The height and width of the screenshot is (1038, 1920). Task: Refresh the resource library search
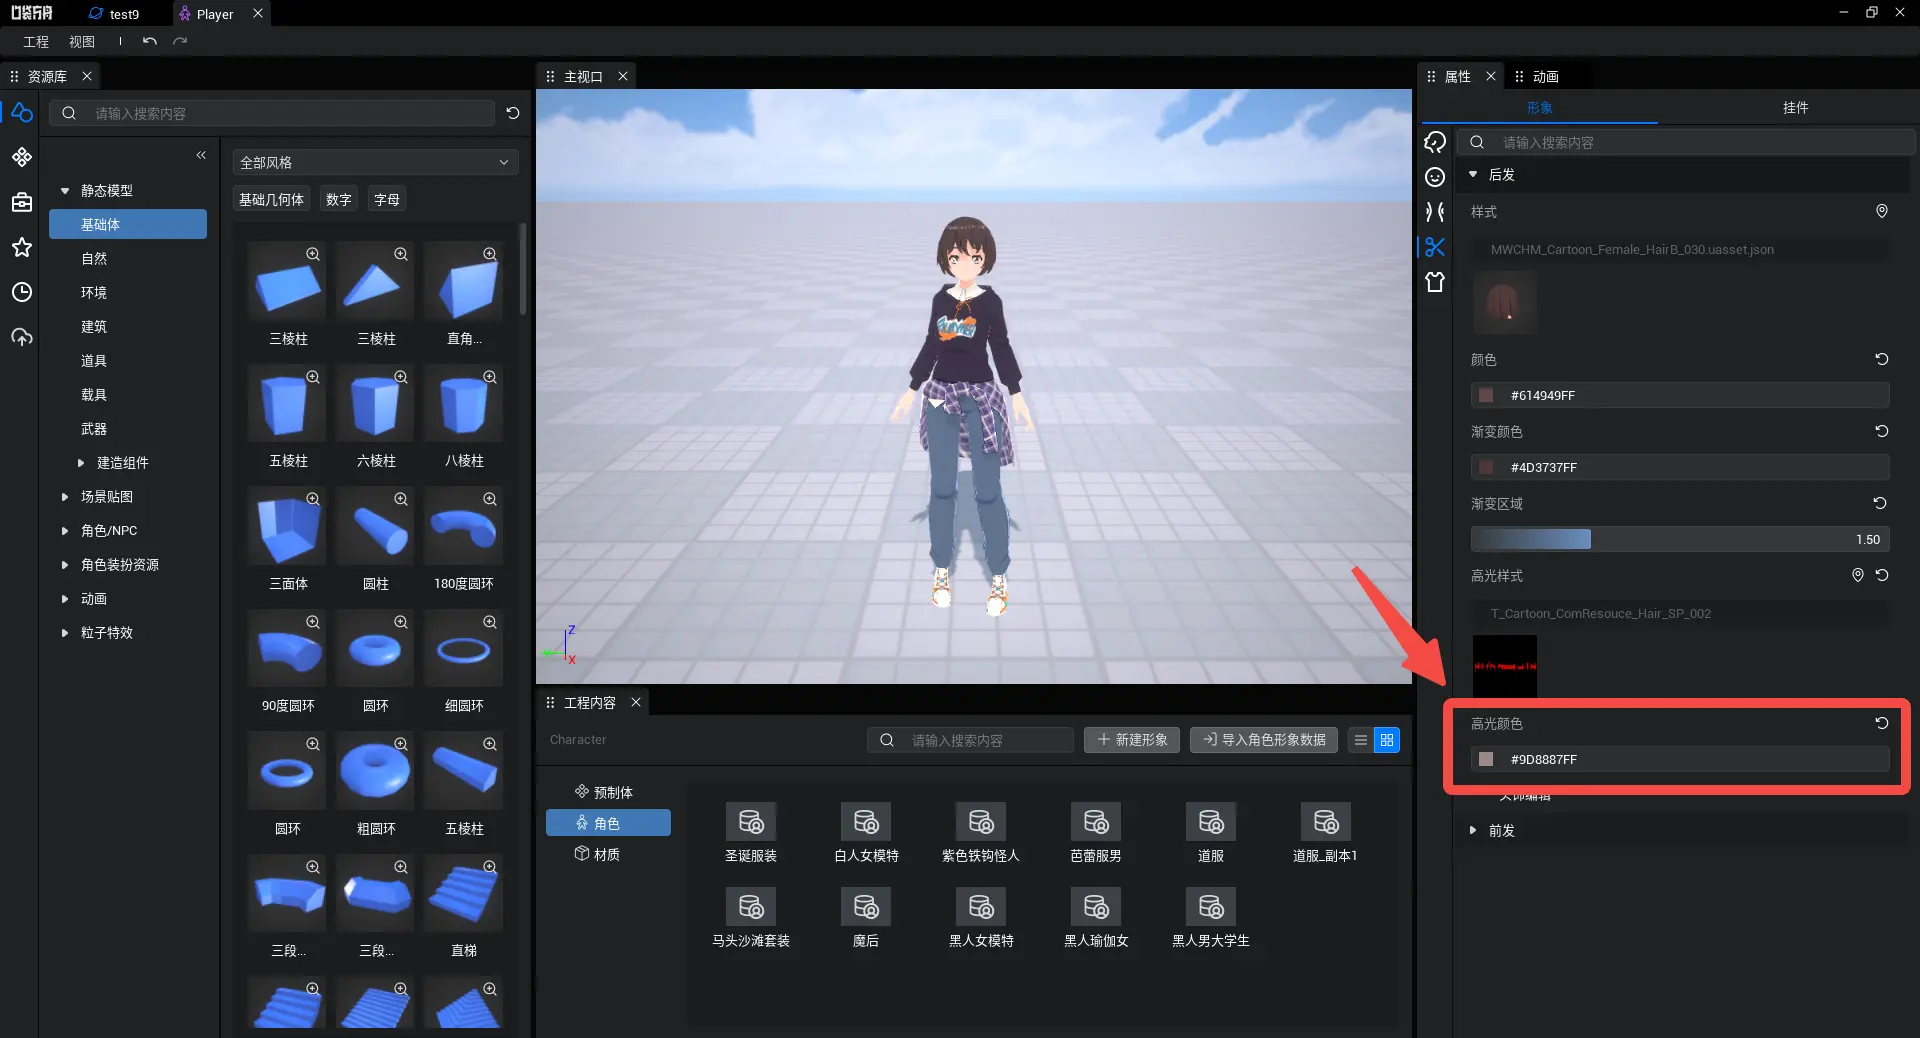(x=513, y=113)
